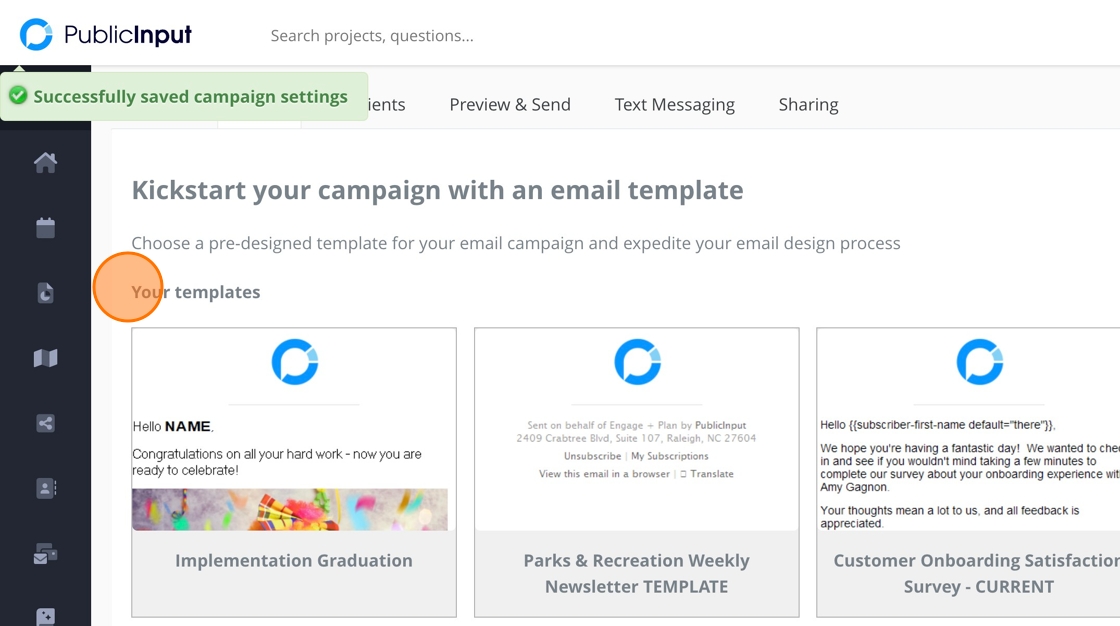Viewport: 1120px width, 626px height.
Task: Open the folded map icon in sidebar
Action: [45, 358]
